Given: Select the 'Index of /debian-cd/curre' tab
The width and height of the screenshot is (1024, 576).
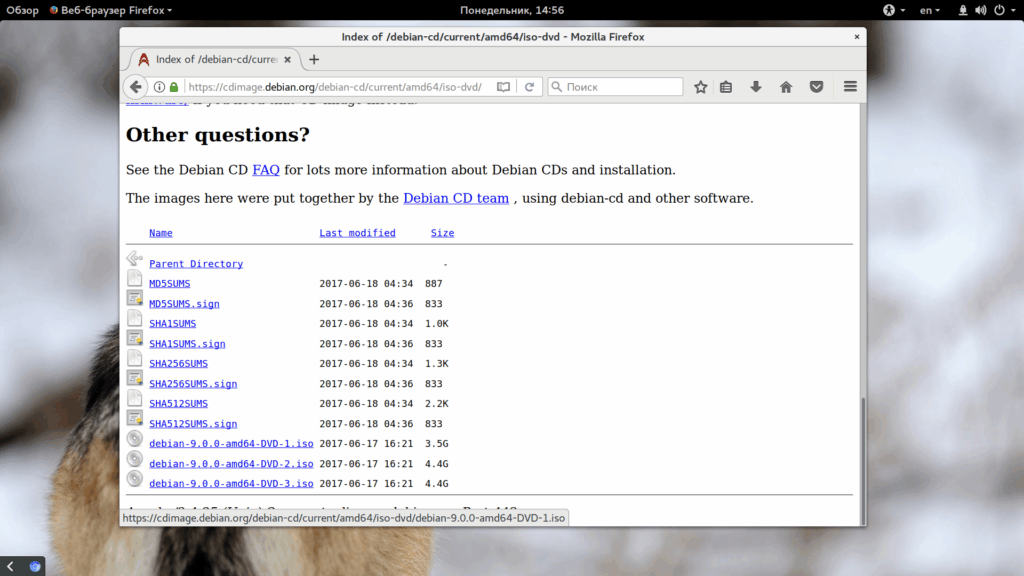Looking at the screenshot, I should [x=215, y=59].
